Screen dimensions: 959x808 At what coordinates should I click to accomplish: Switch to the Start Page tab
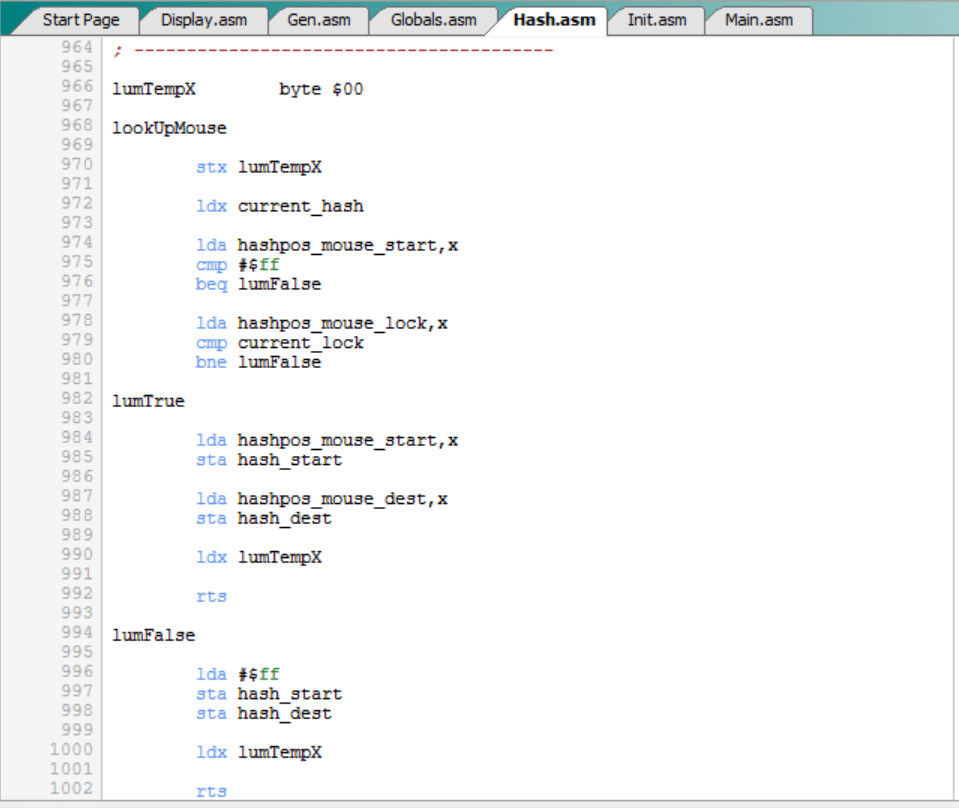point(80,20)
